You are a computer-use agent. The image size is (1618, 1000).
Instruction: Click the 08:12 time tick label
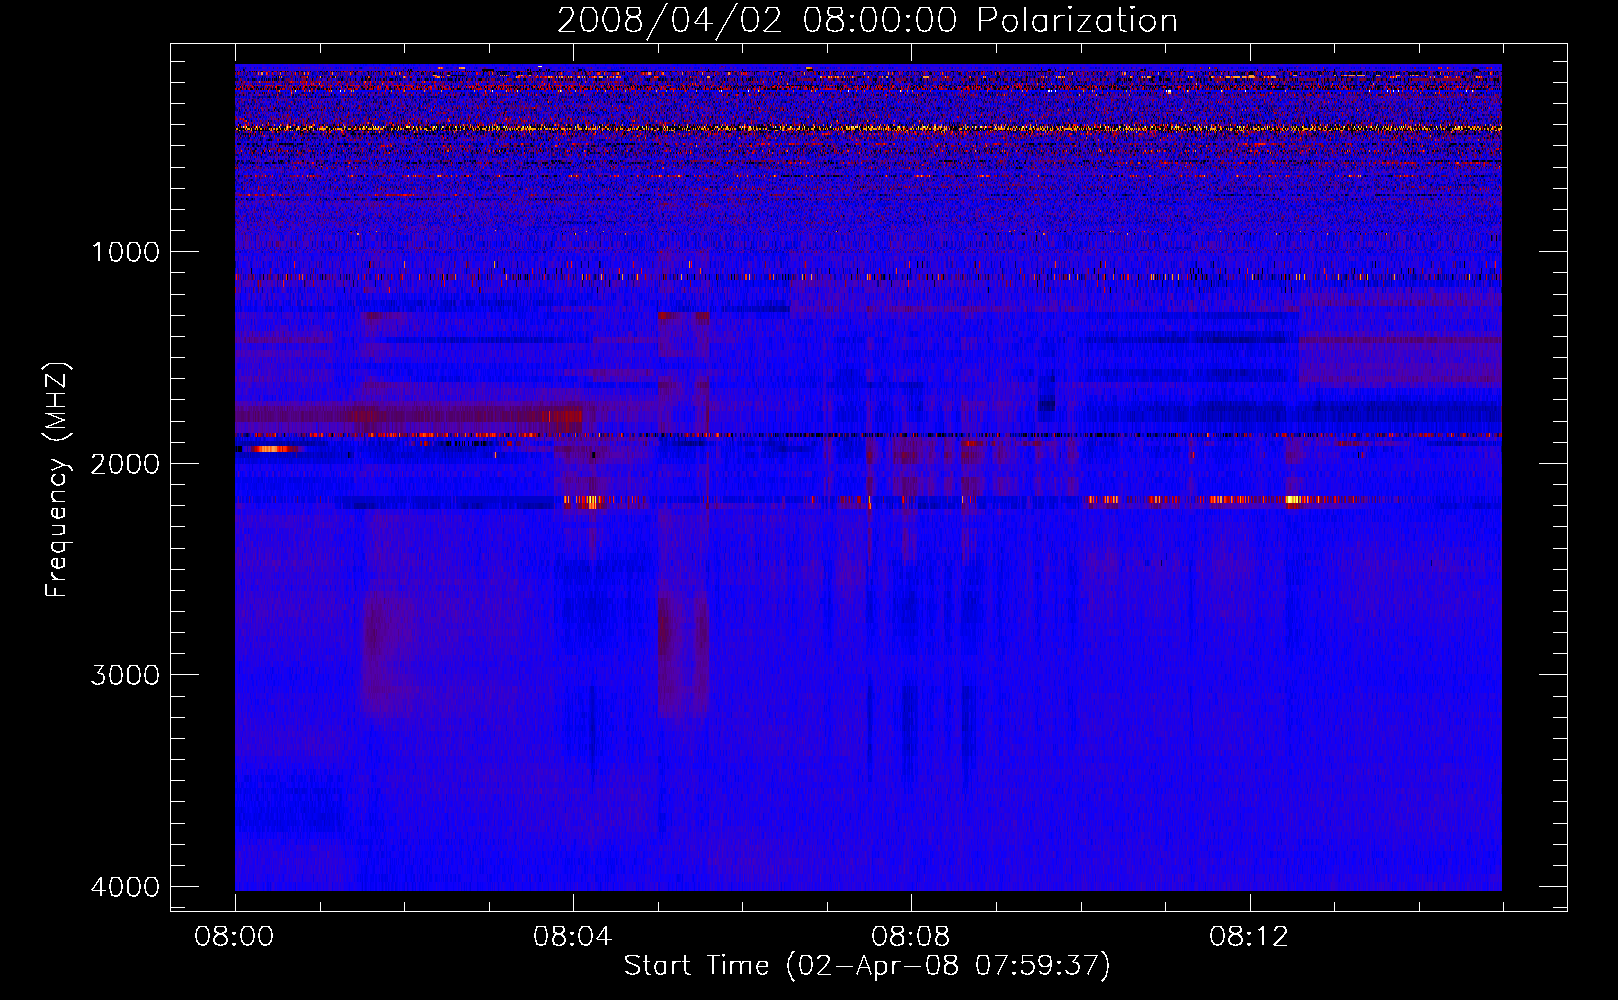tap(1249, 937)
